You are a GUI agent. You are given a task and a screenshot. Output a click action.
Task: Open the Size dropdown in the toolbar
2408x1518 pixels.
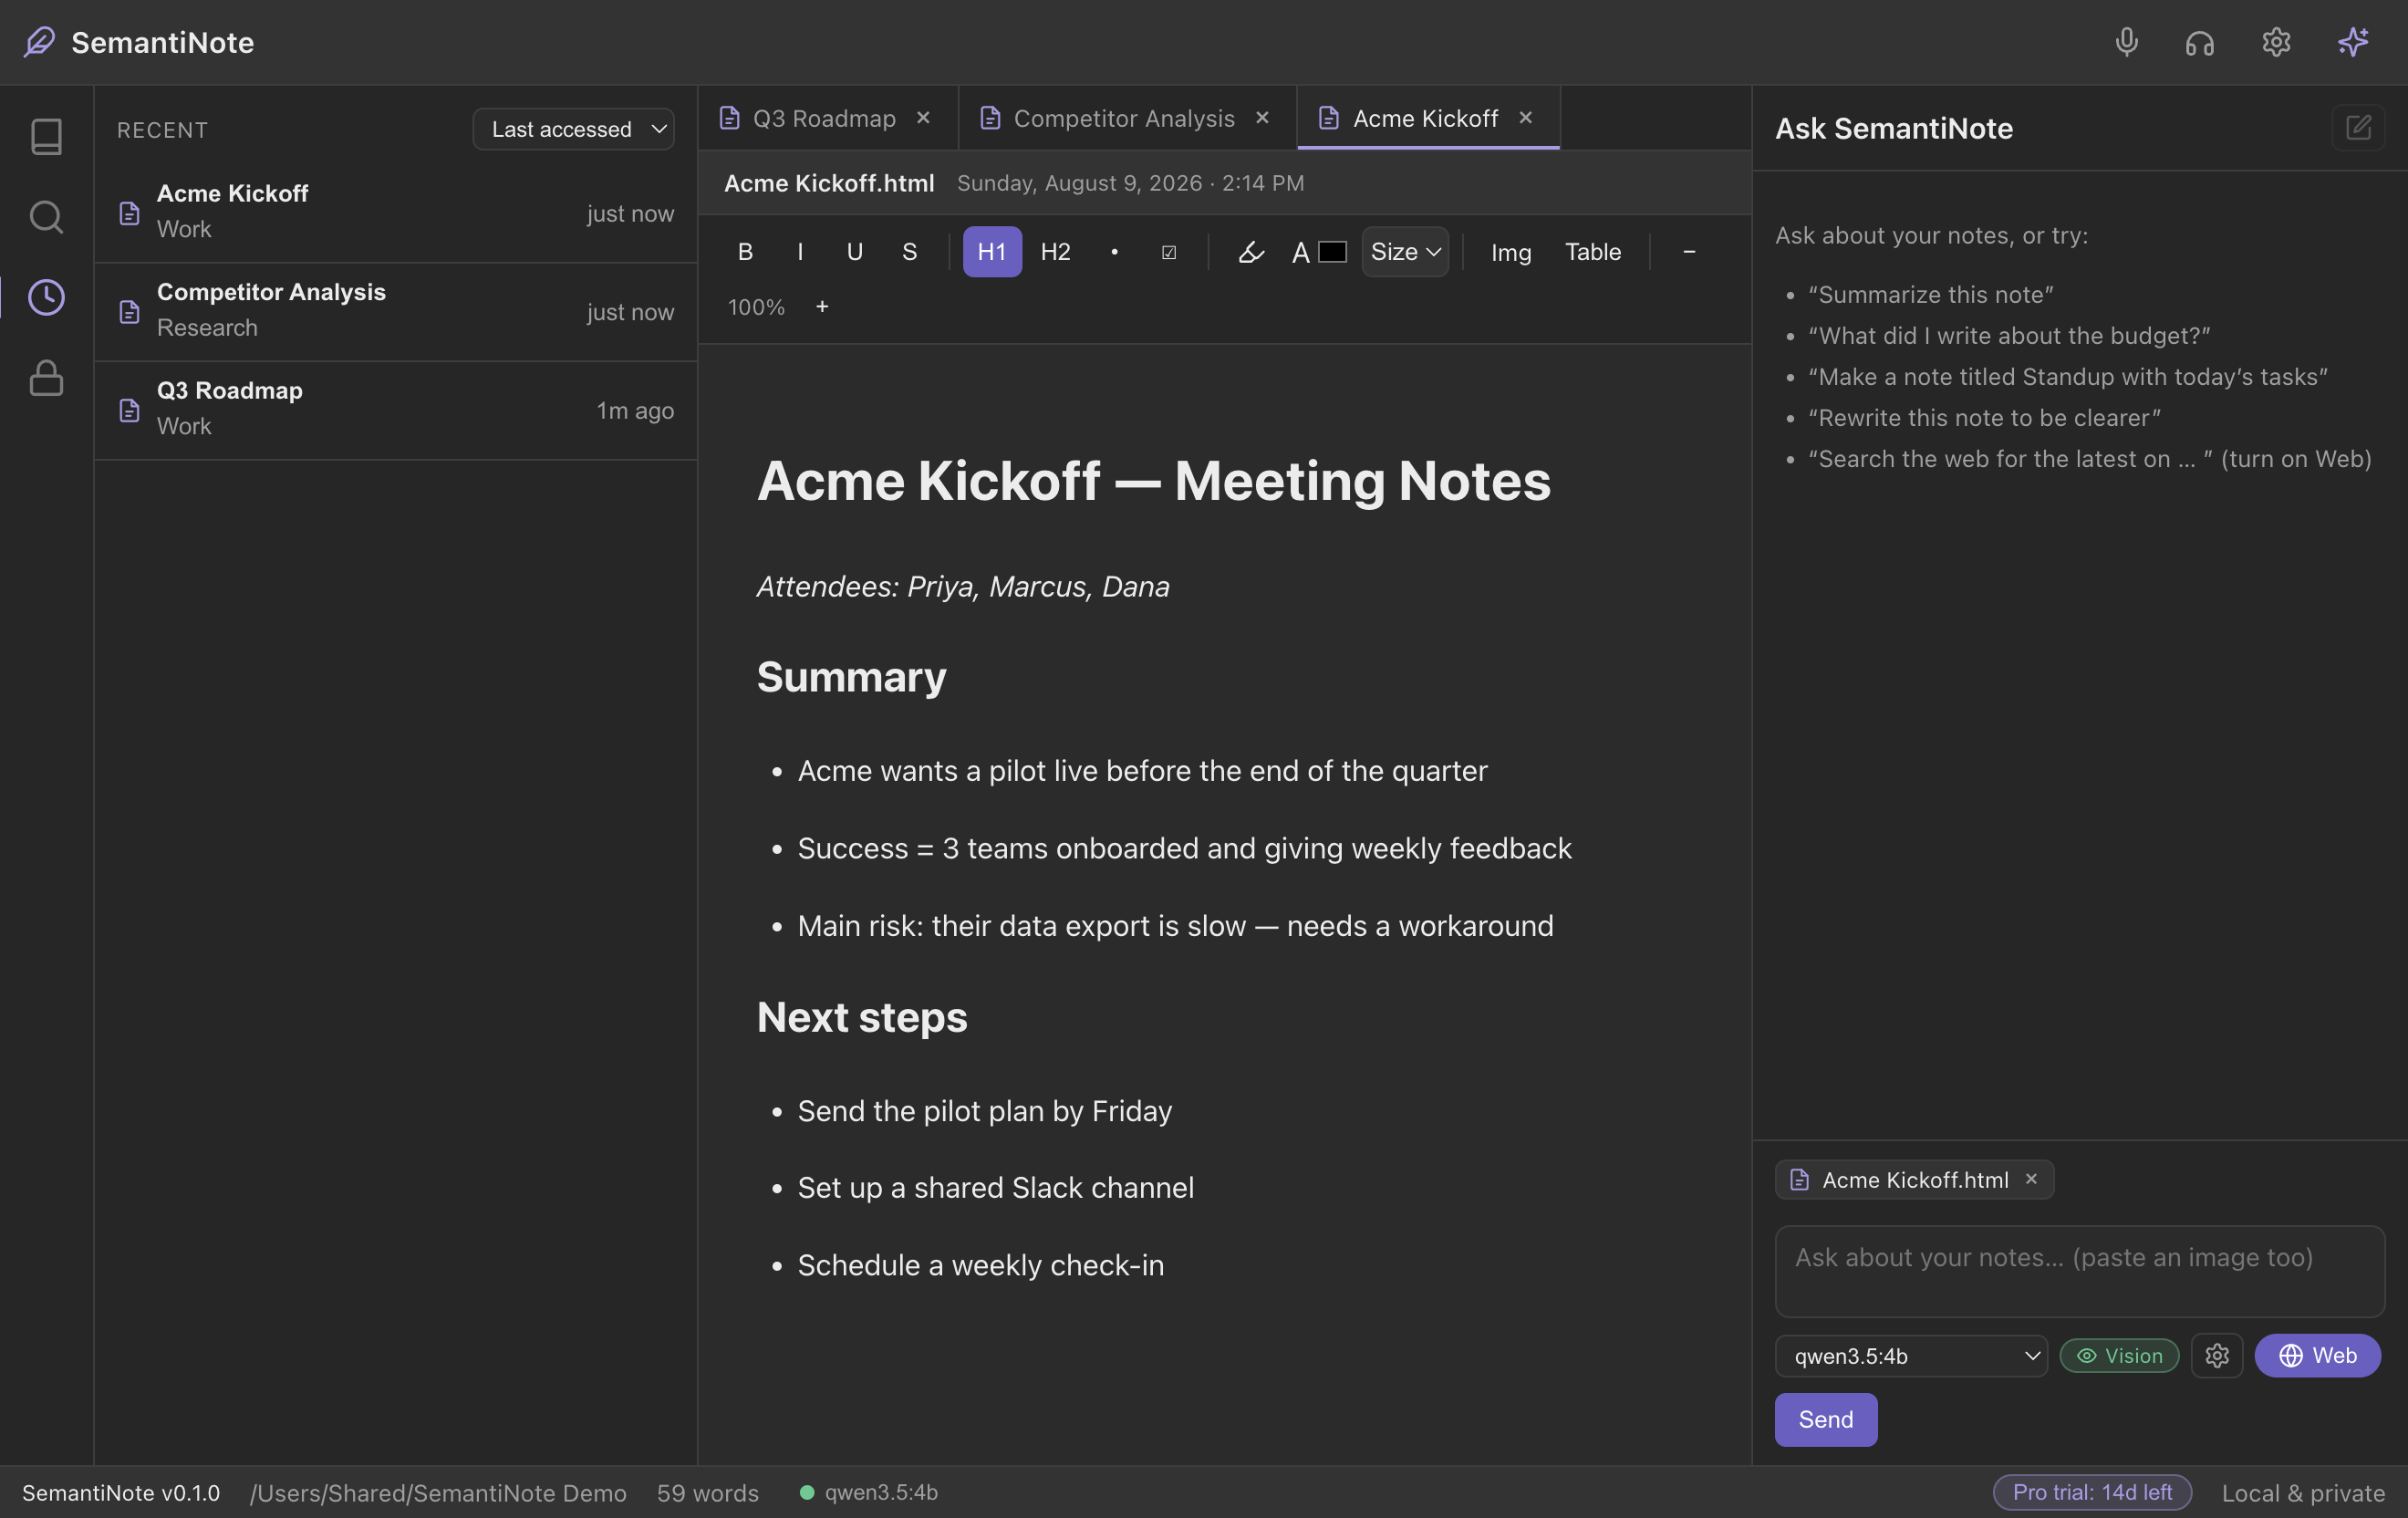coord(1405,252)
